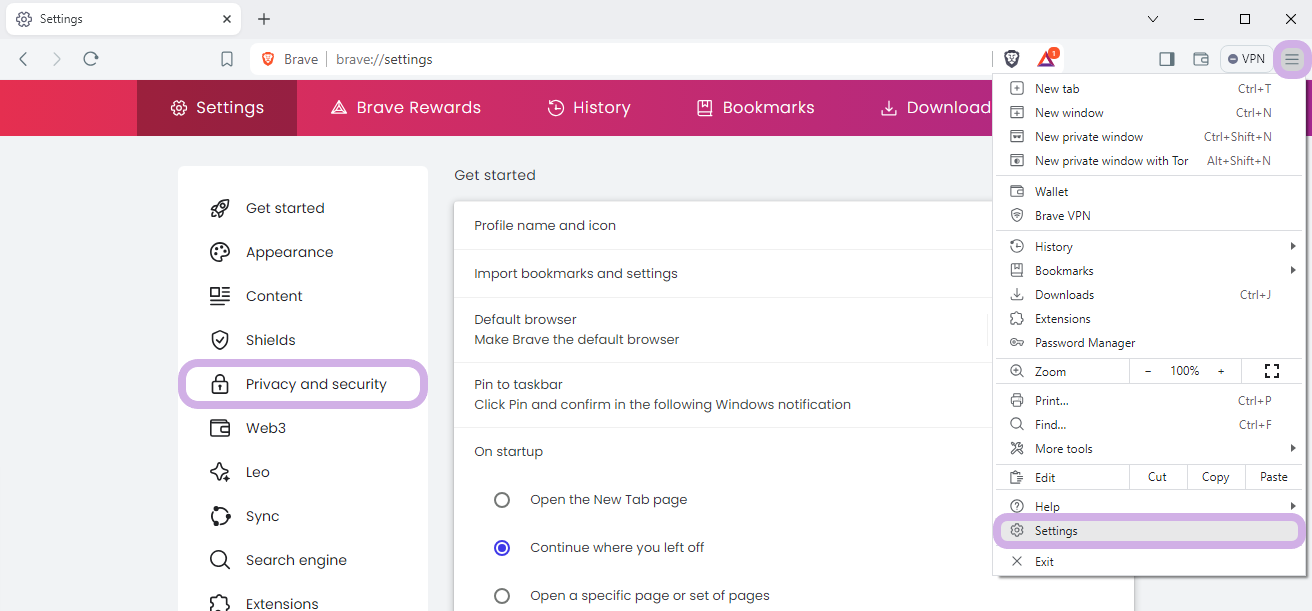Click the VPN button in toolbar
Screen dimensions: 1312x611
1246,59
